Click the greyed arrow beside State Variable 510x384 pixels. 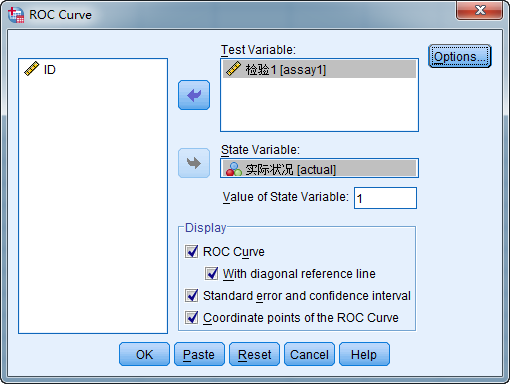[x=194, y=163]
